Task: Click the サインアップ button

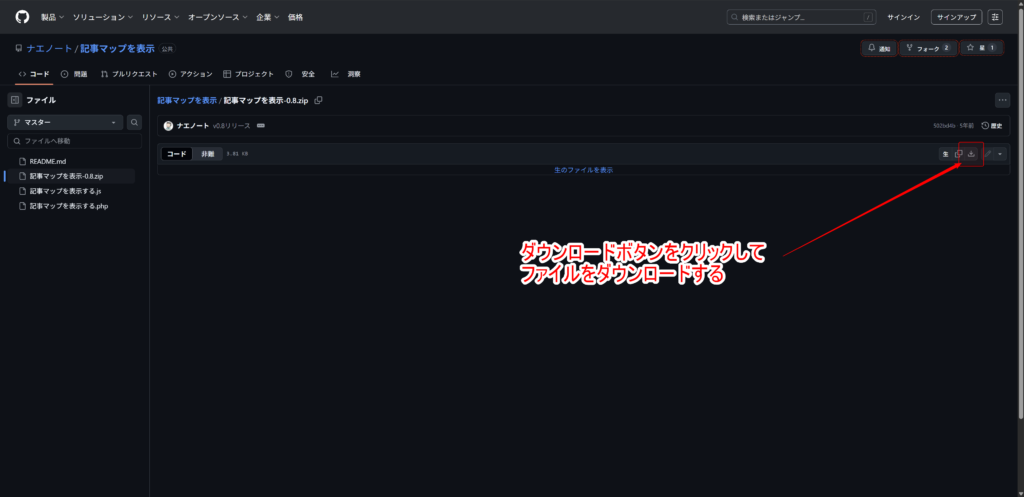Action: 956,17
